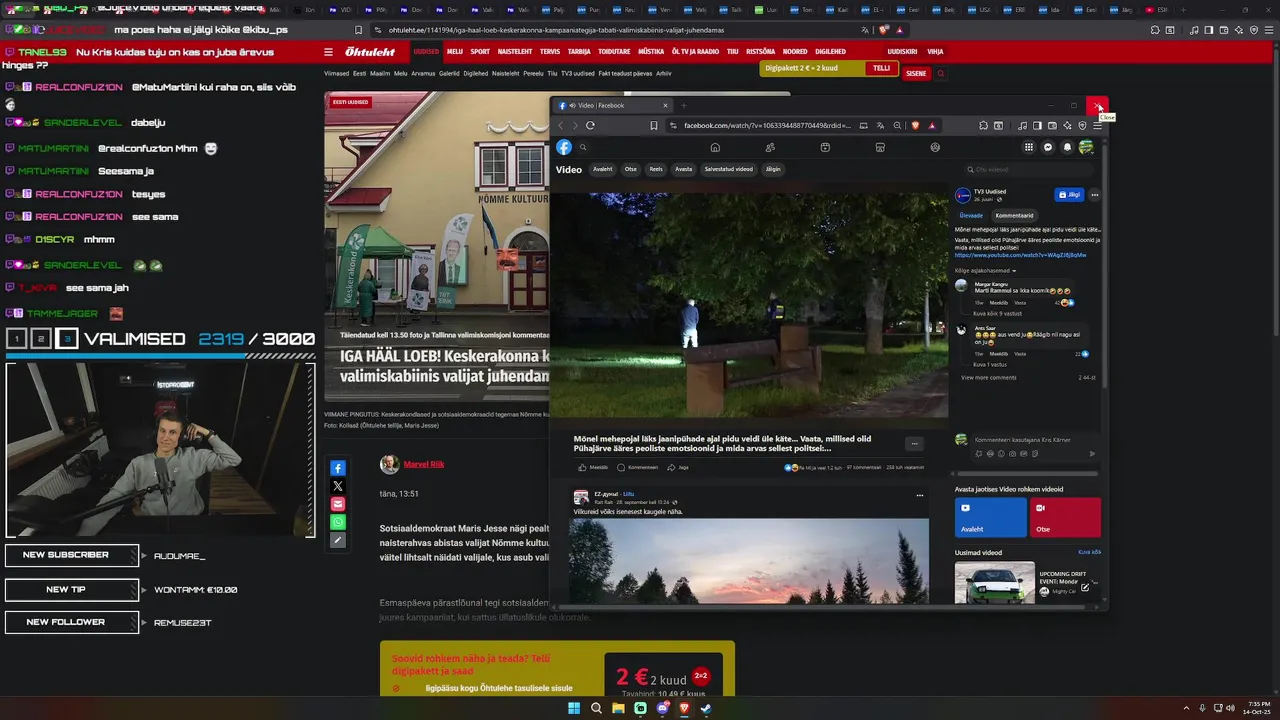Screen dimensions: 1280x720
Task: Open author Marvel Riik's page
Action: click(424, 464)
